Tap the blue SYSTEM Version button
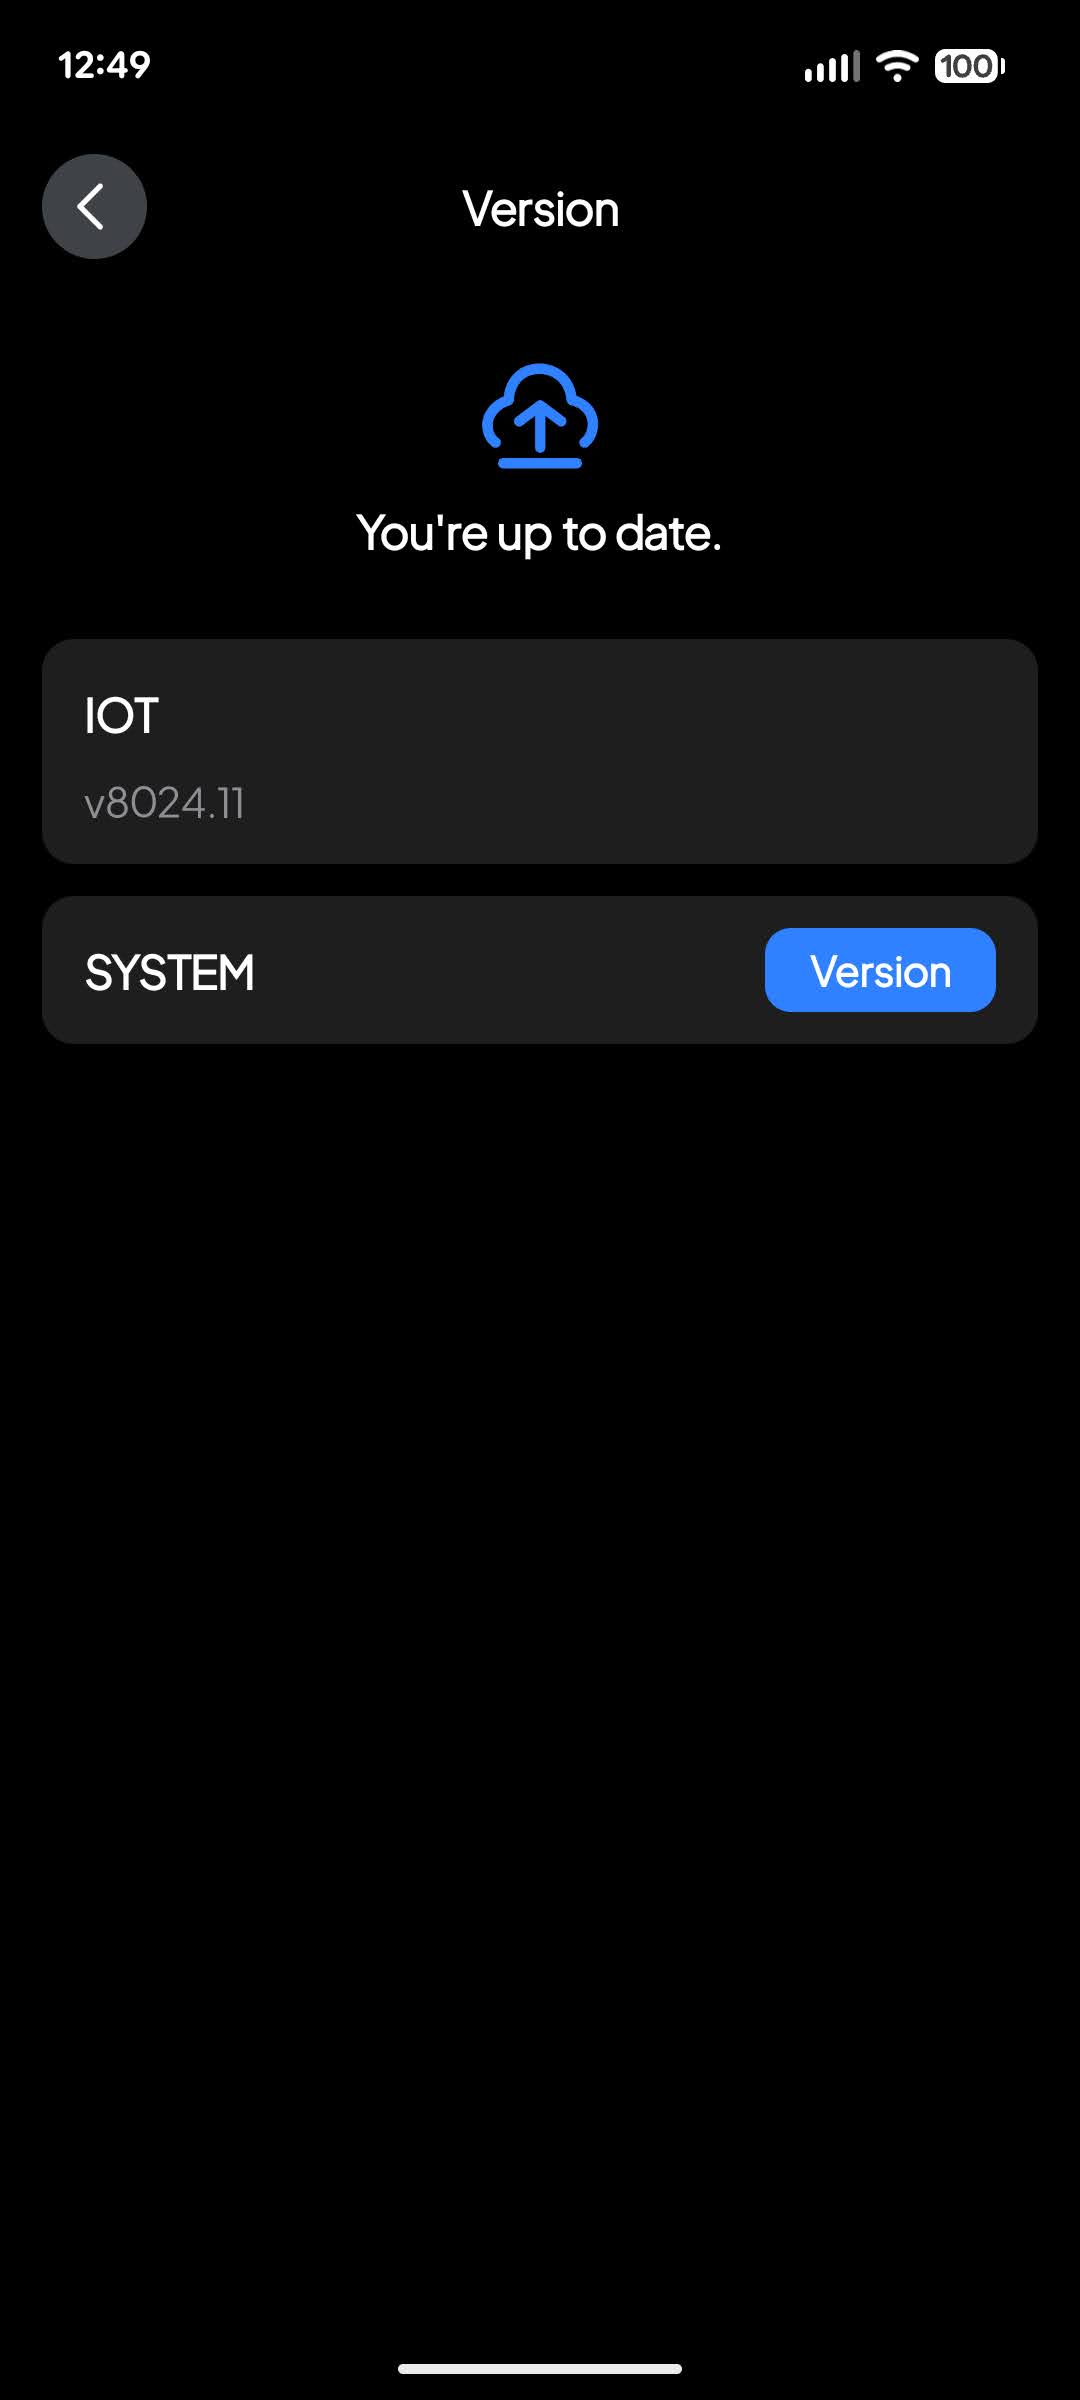The image size is (1080, 2400). pos(880,970)
